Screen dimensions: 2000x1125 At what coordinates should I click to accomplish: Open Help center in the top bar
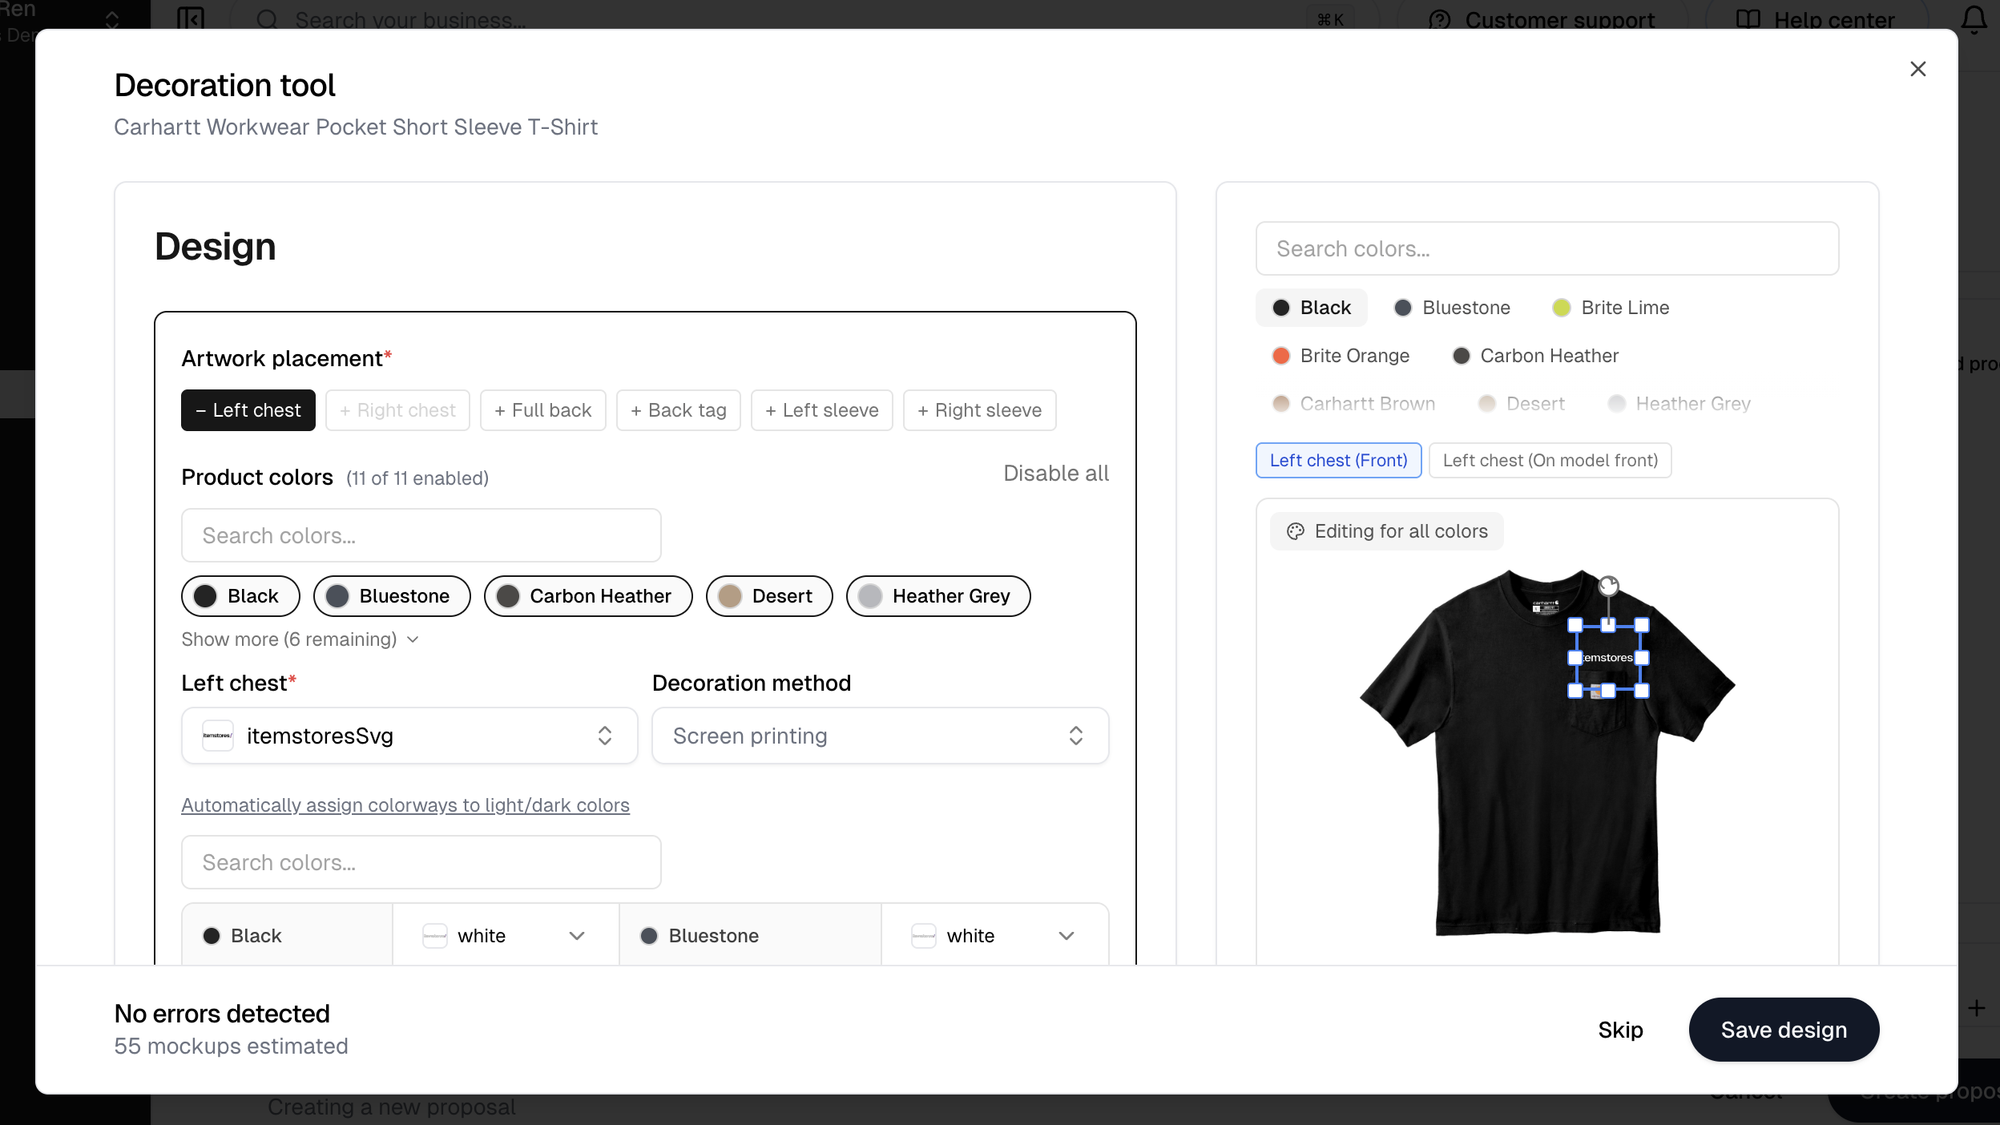click(x=1815, y=20)
